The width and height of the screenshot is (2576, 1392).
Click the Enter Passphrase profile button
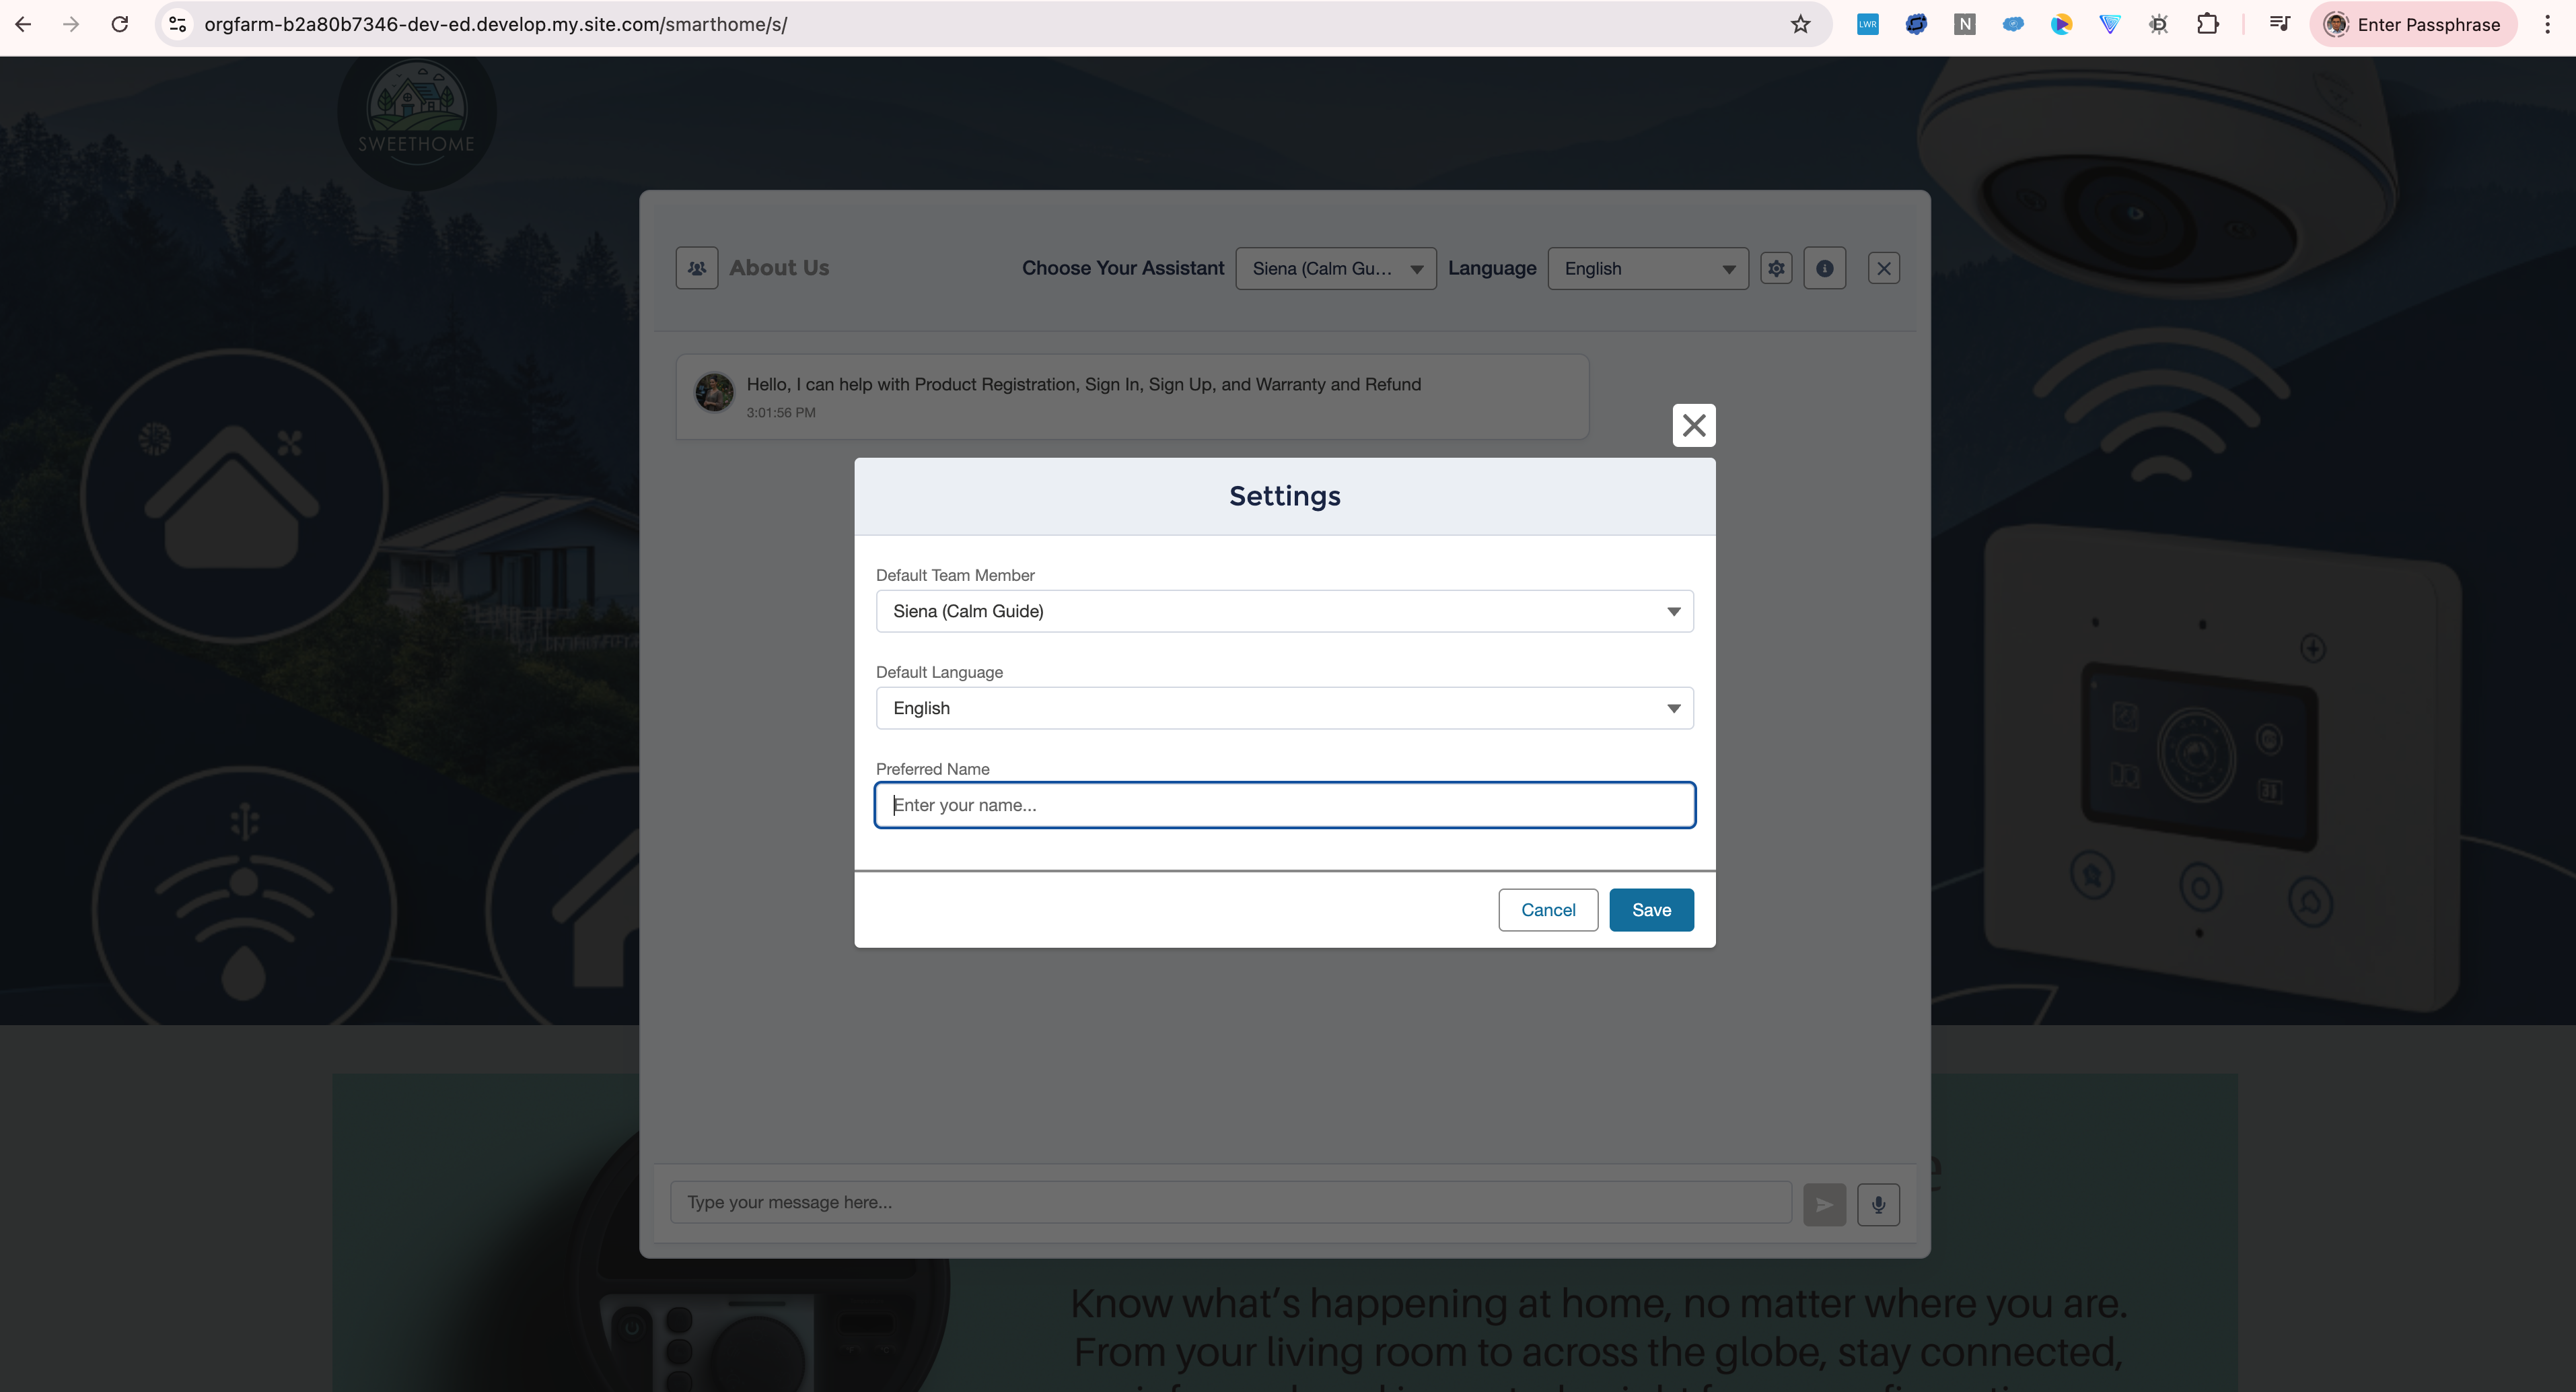(x=2412, y=24)
